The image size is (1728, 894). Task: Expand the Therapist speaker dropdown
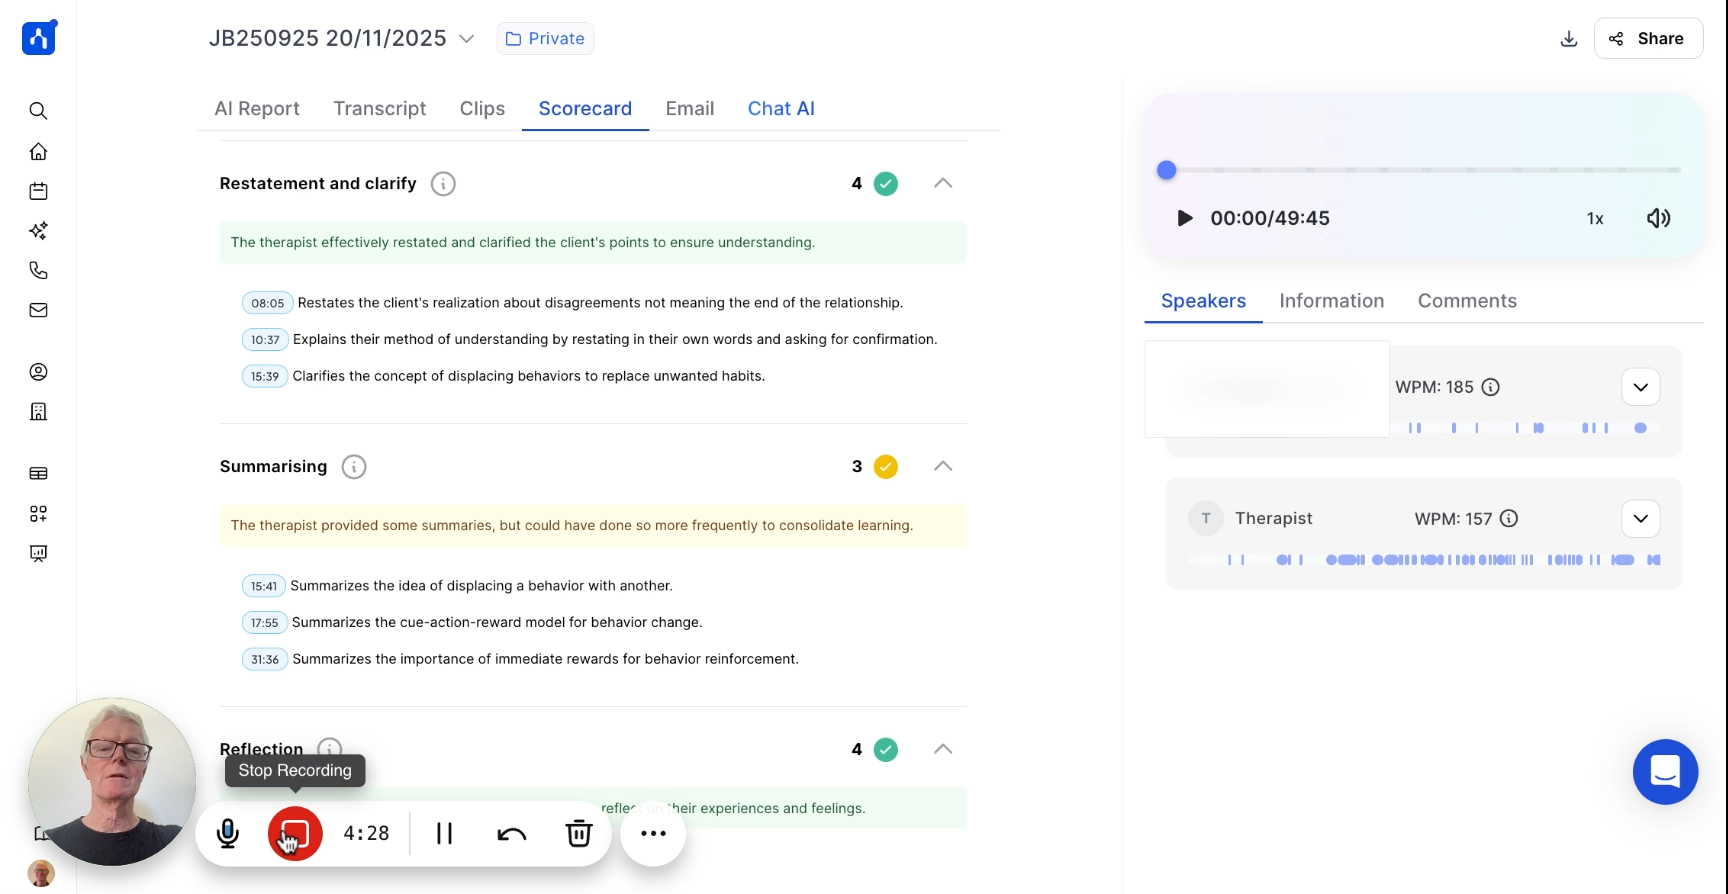1640,519
